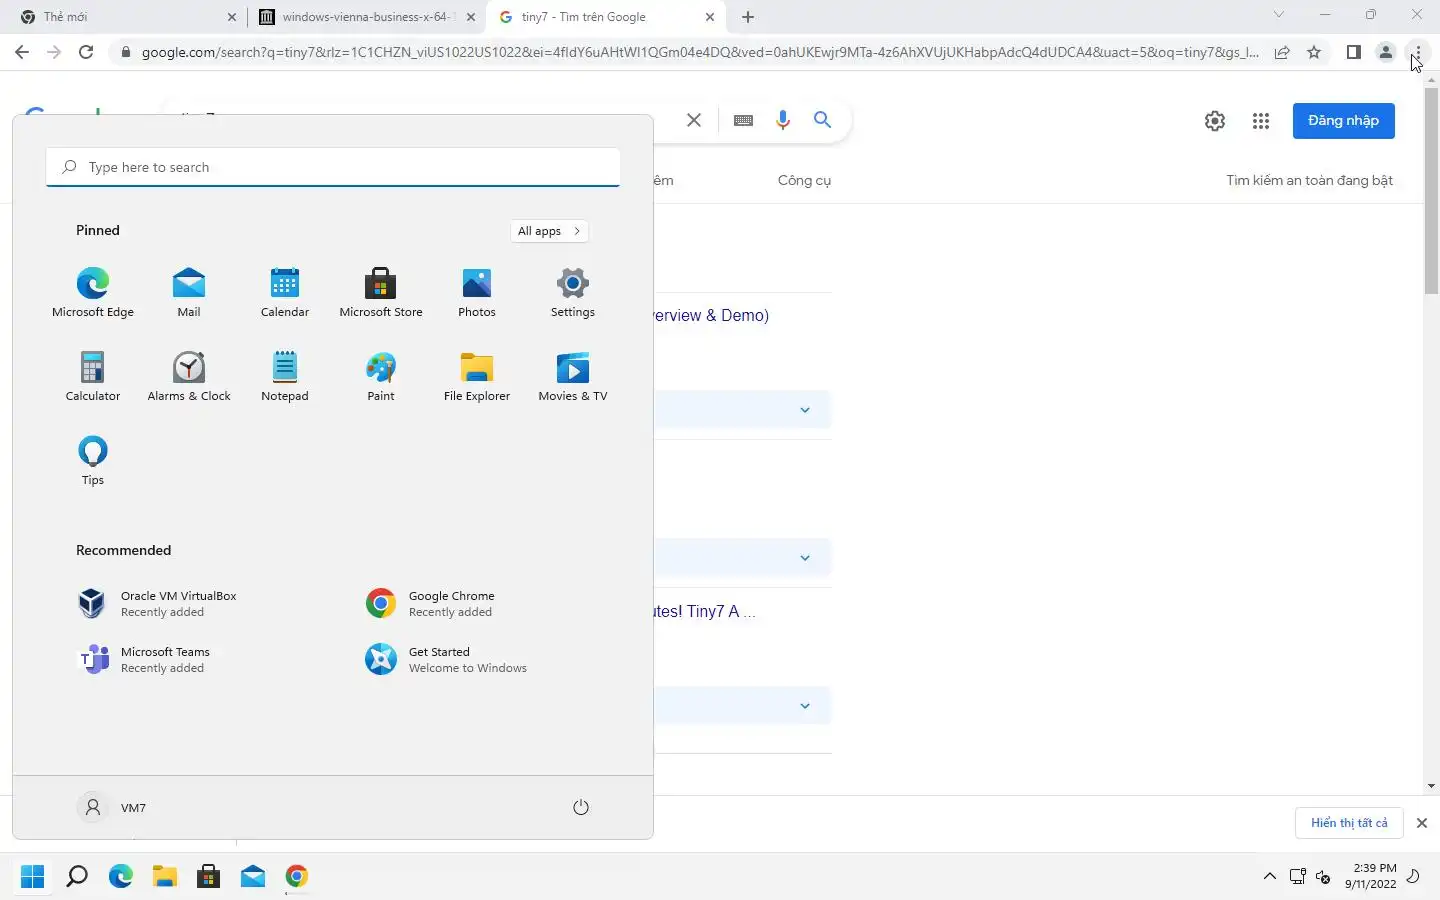
Task: Open Movies & TV app
Action: point(573,376)
